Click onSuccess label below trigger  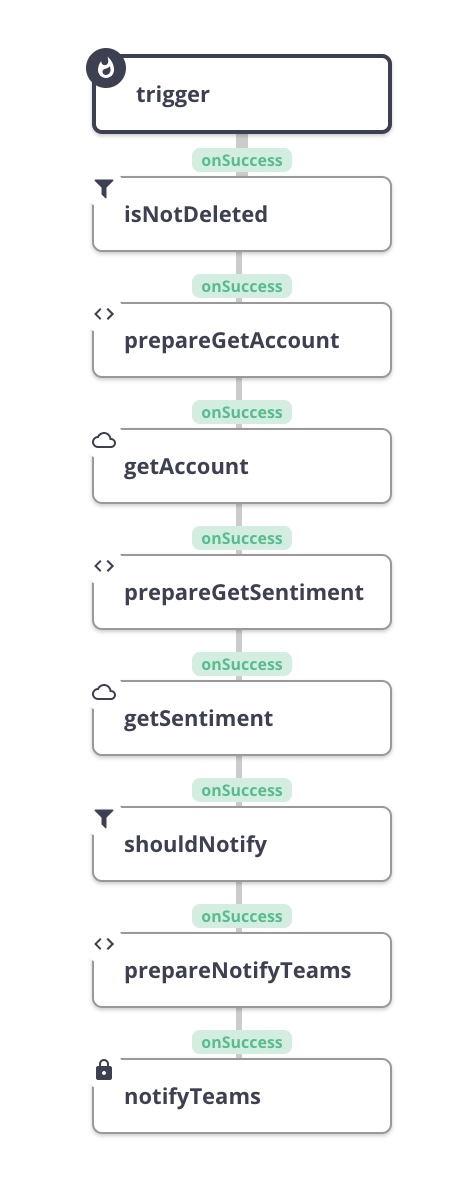(x=242, y=160)
